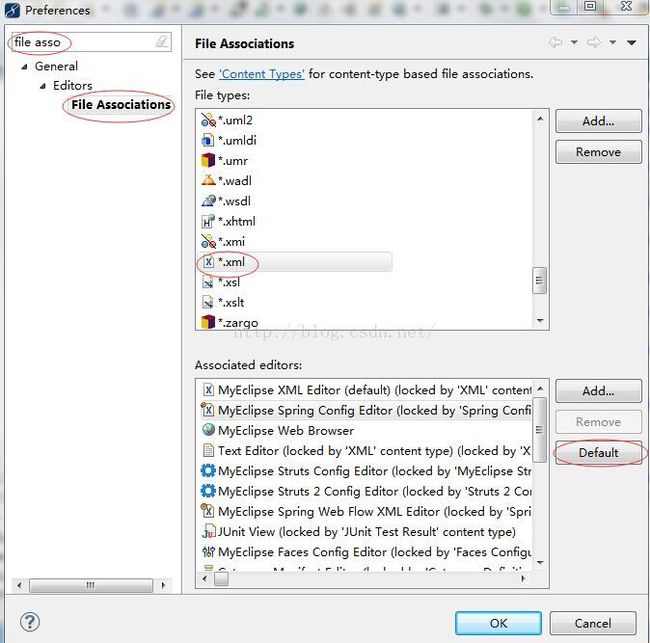Open Preferences help question mark icon

point(30,622)
